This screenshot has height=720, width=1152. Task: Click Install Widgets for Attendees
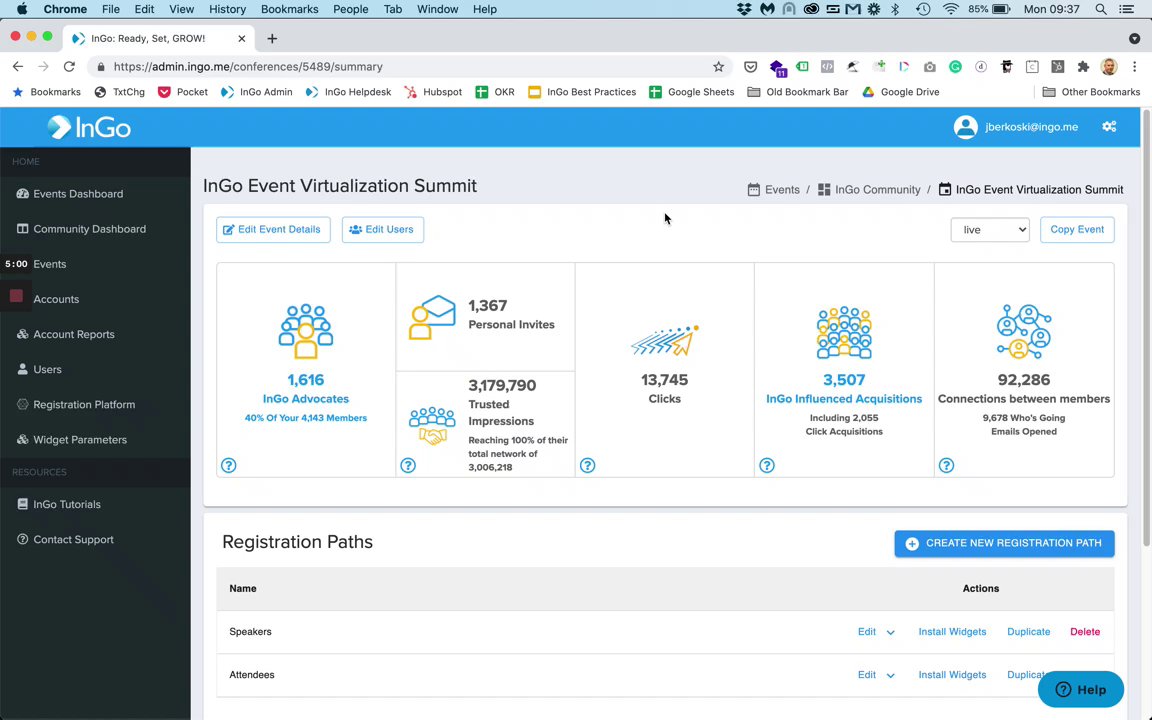click(952, 675)
